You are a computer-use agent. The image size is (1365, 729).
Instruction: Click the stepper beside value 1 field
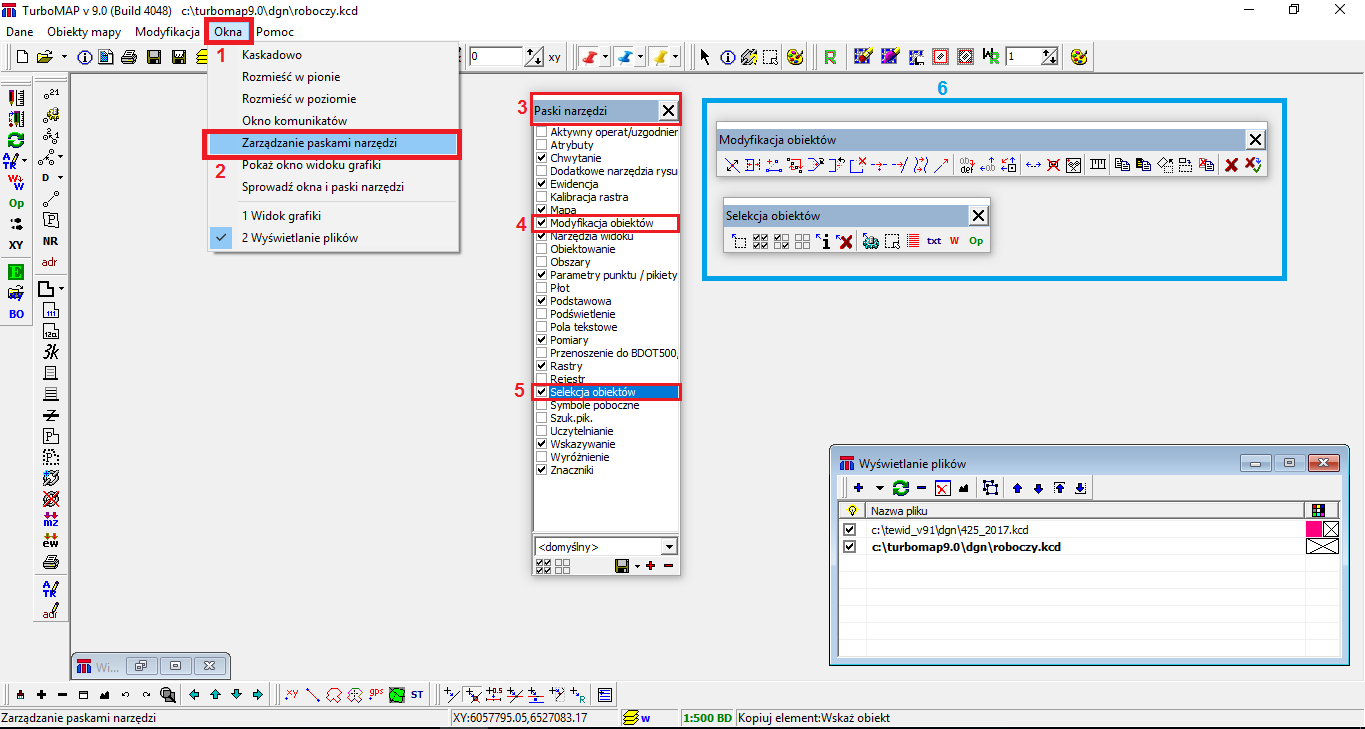[x=1049, y=57]
